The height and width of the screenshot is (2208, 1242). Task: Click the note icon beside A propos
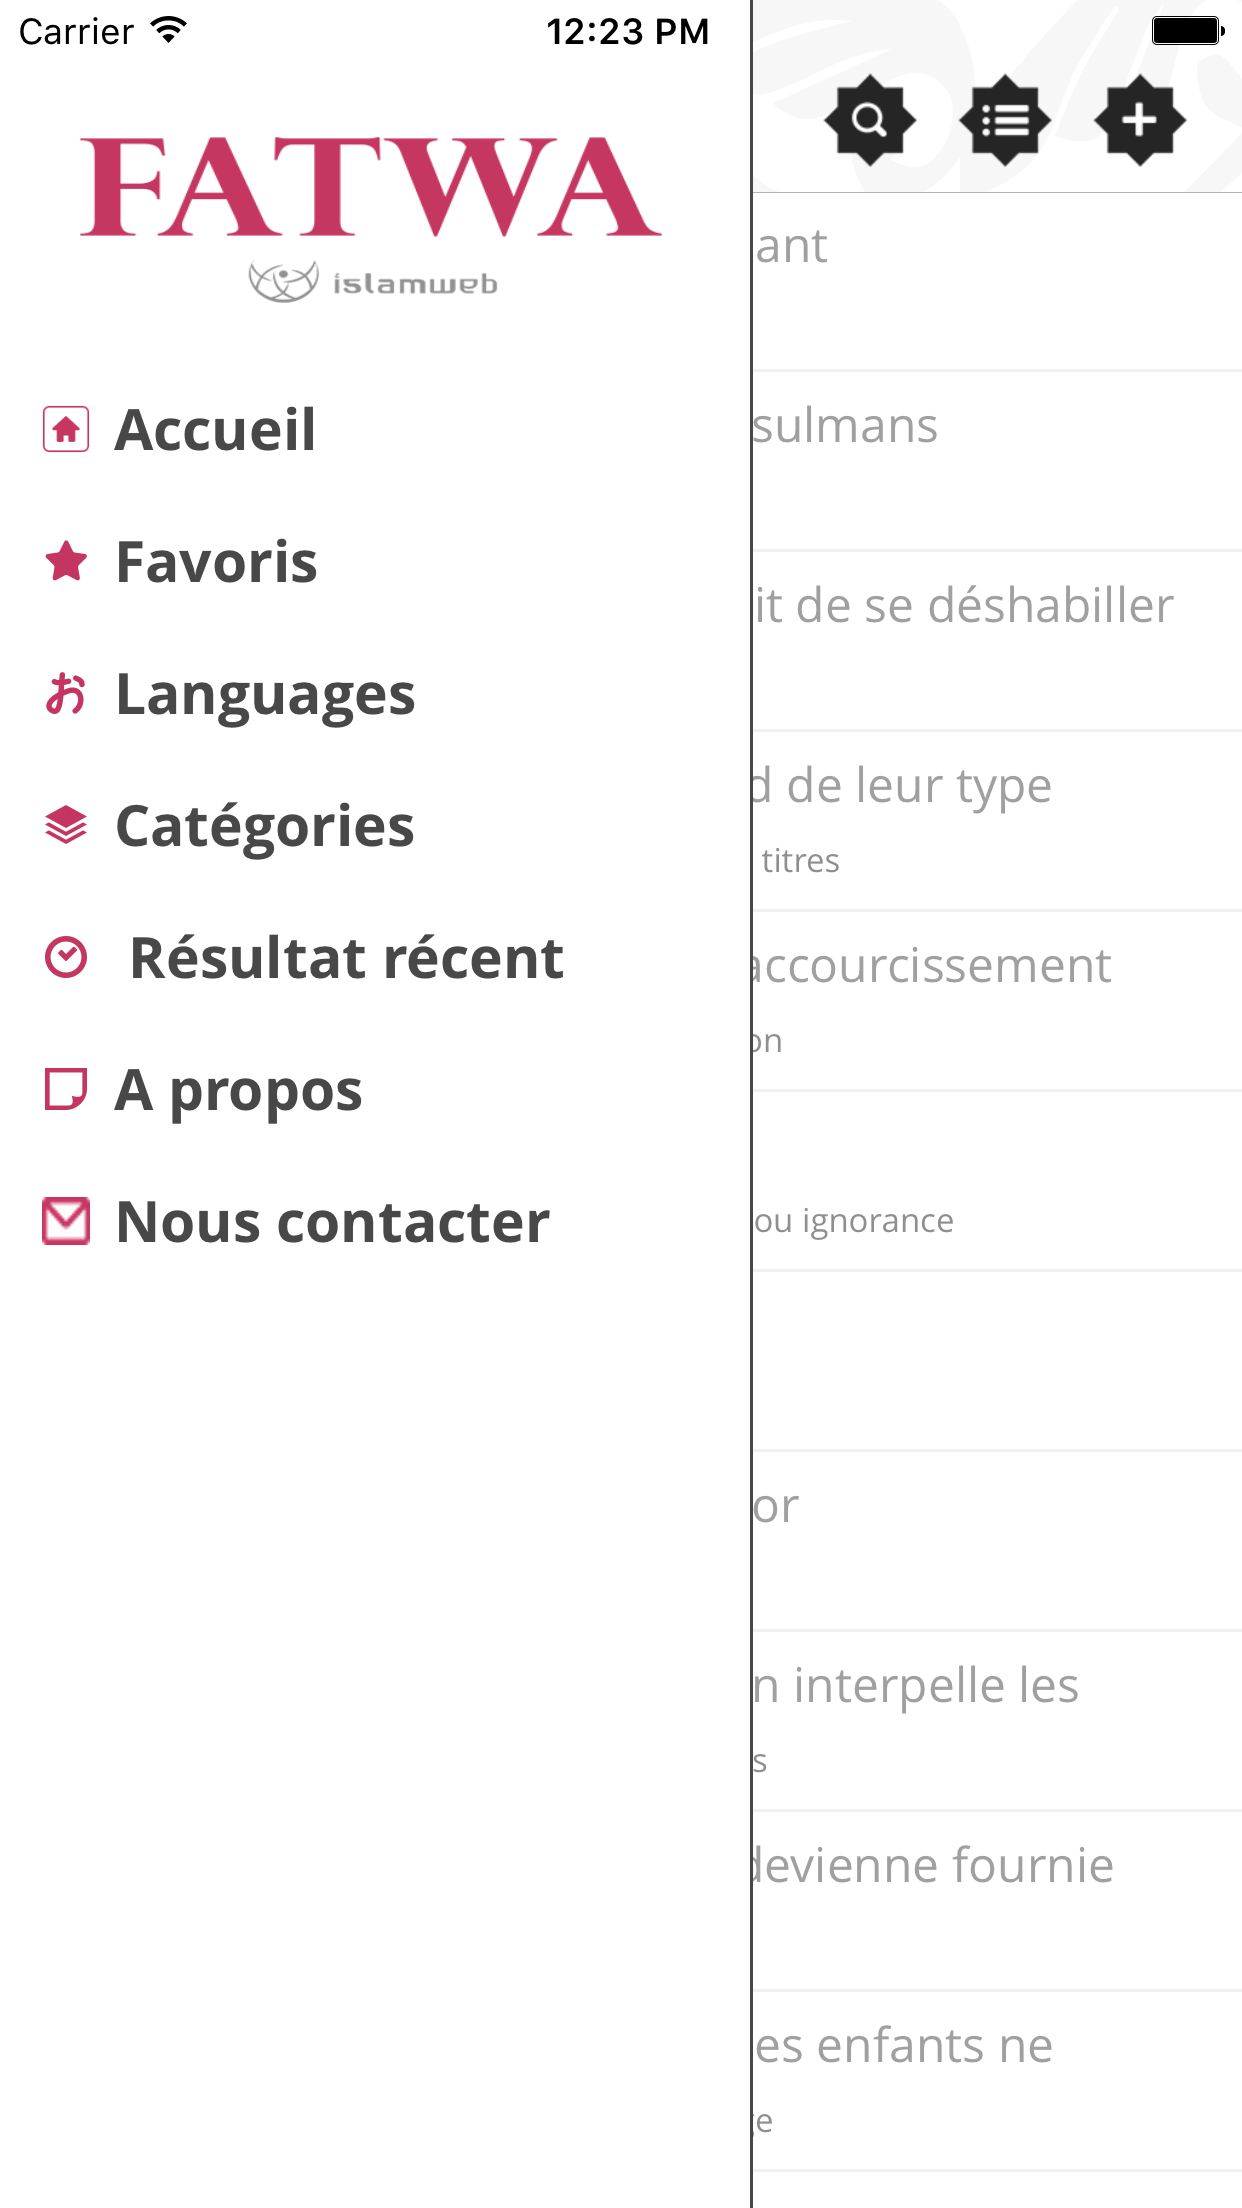coord(66,1090)
